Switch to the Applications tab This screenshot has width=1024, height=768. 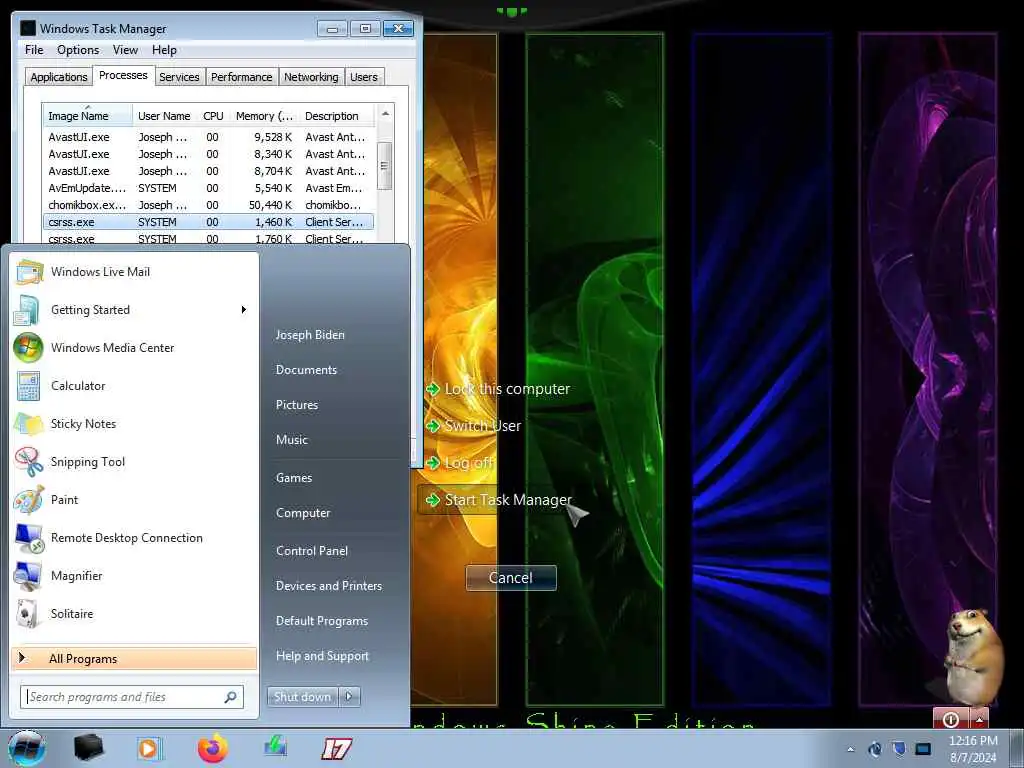59,77
